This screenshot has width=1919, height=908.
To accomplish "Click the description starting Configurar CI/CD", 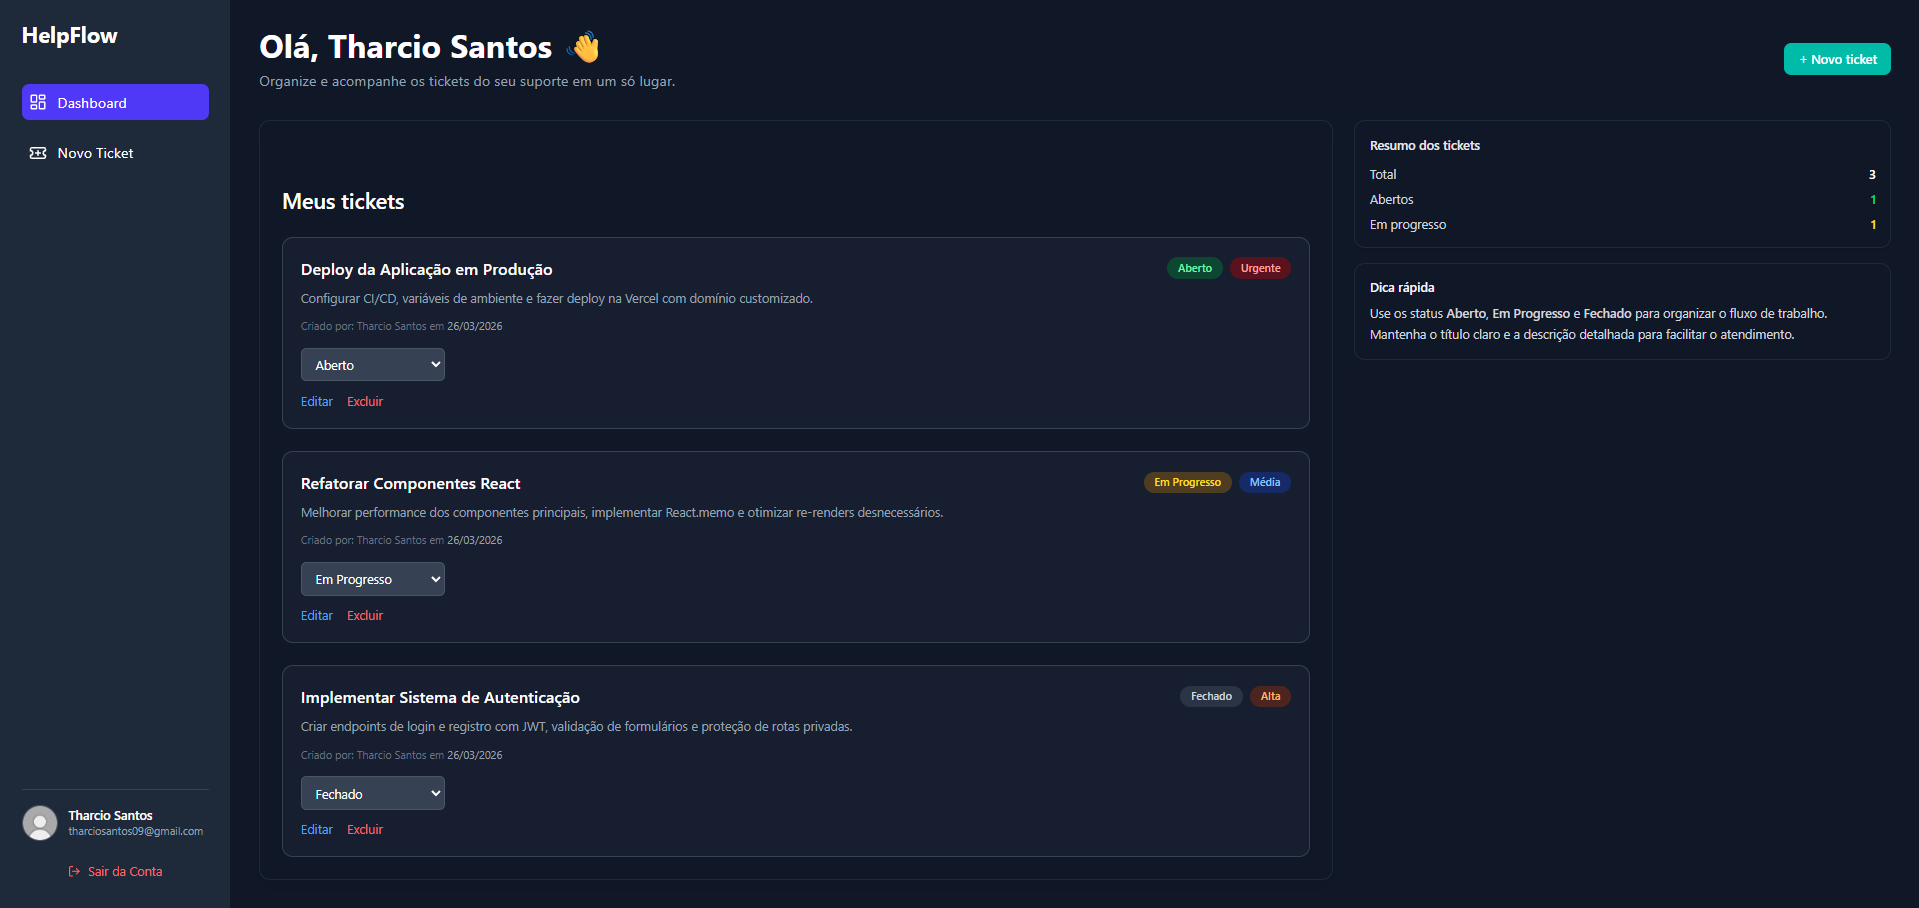I will click(x=557, y=298).
